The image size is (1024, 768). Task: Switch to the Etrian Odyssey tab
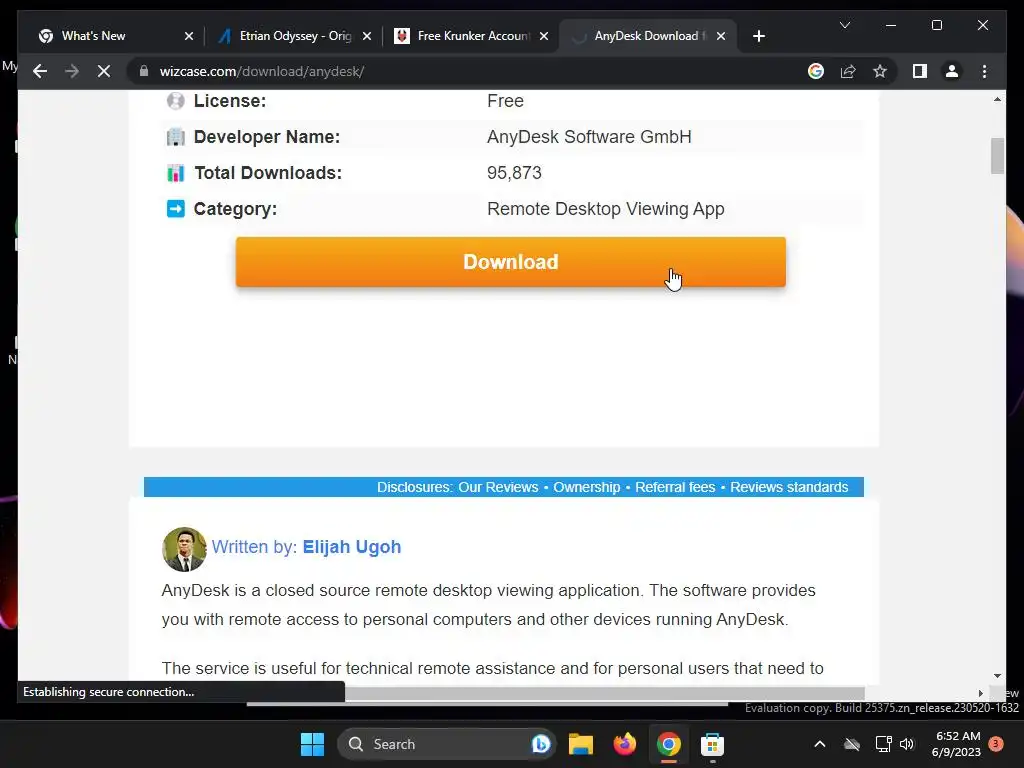coord(293,36)
